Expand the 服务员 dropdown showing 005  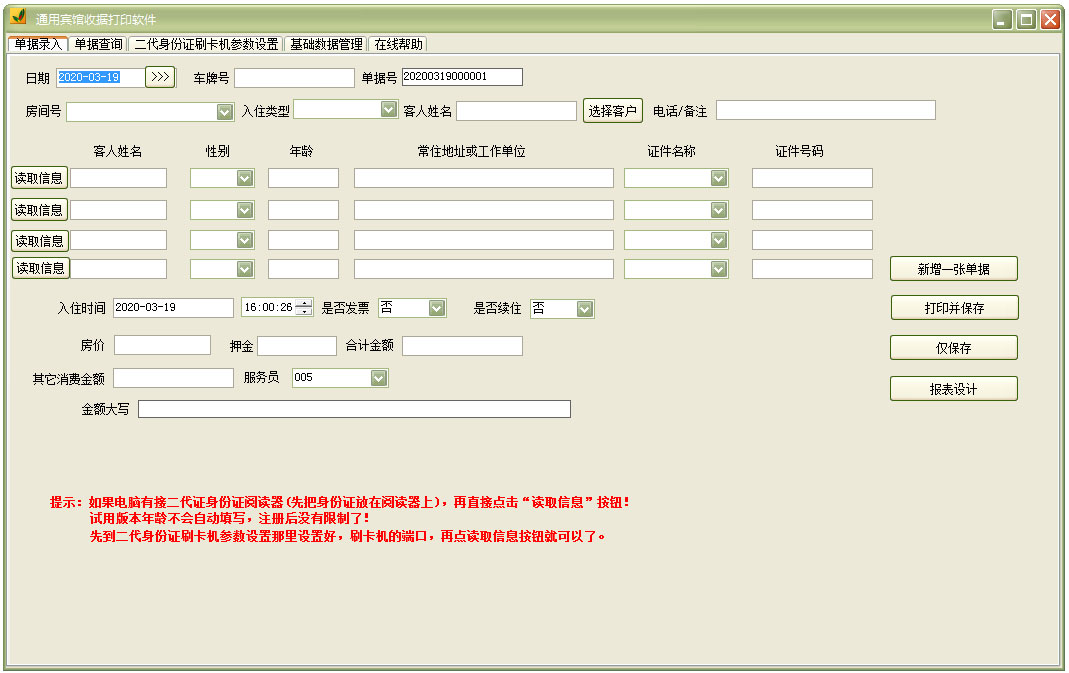click(x=378, y=377)
